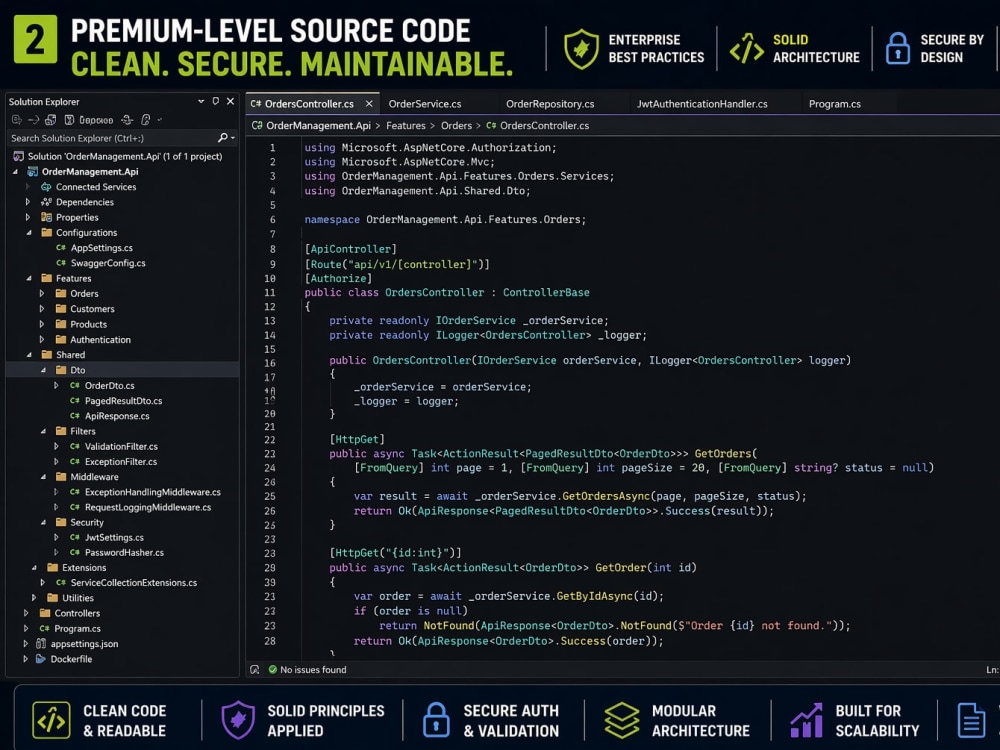
Task: Select ValidationFilter.cs file
Action: point(122,446)
